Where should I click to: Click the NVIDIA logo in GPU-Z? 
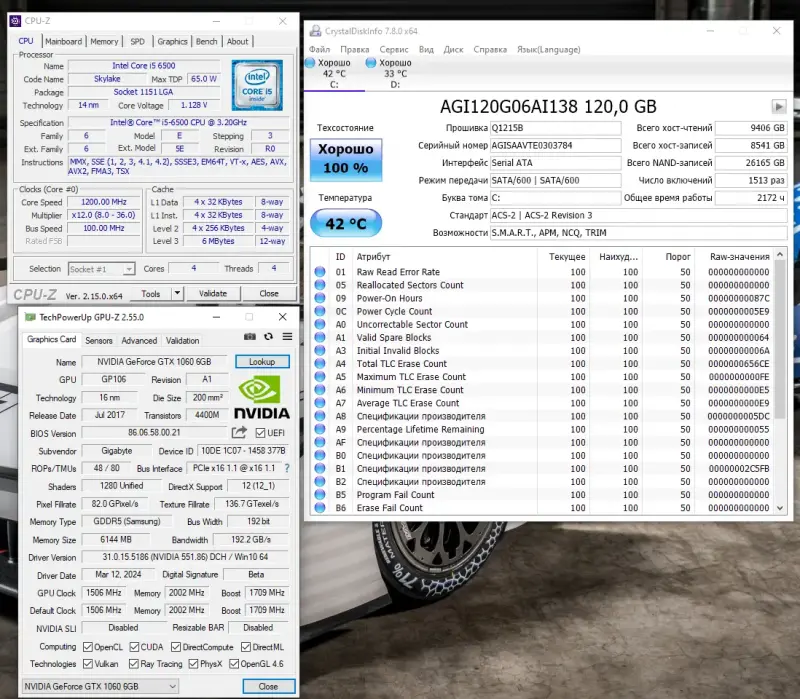click(262, 397)
